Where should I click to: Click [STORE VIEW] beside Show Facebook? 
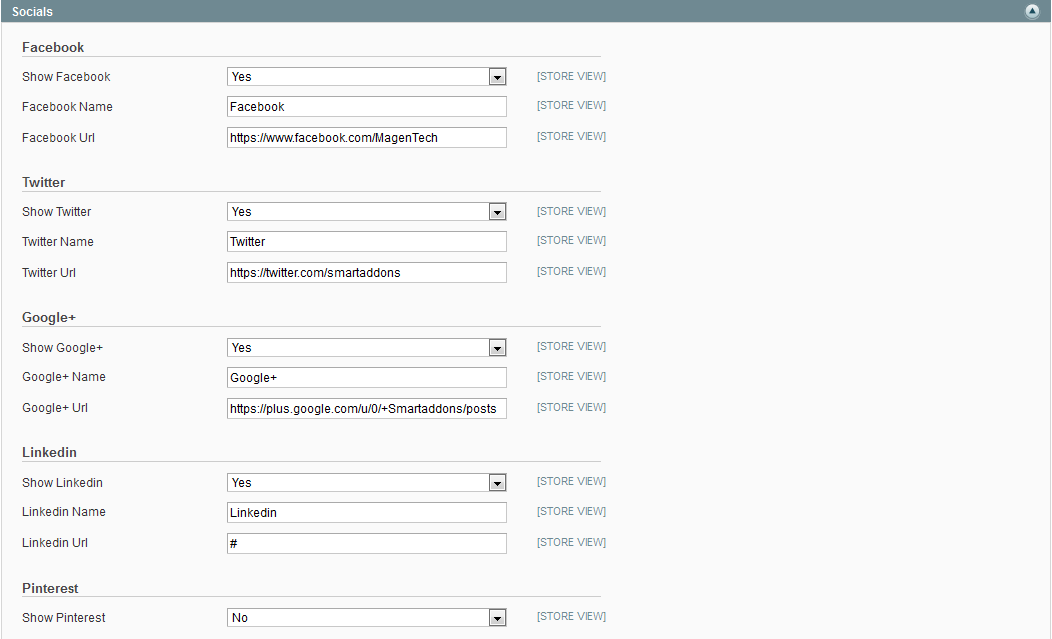coord(572,77)
